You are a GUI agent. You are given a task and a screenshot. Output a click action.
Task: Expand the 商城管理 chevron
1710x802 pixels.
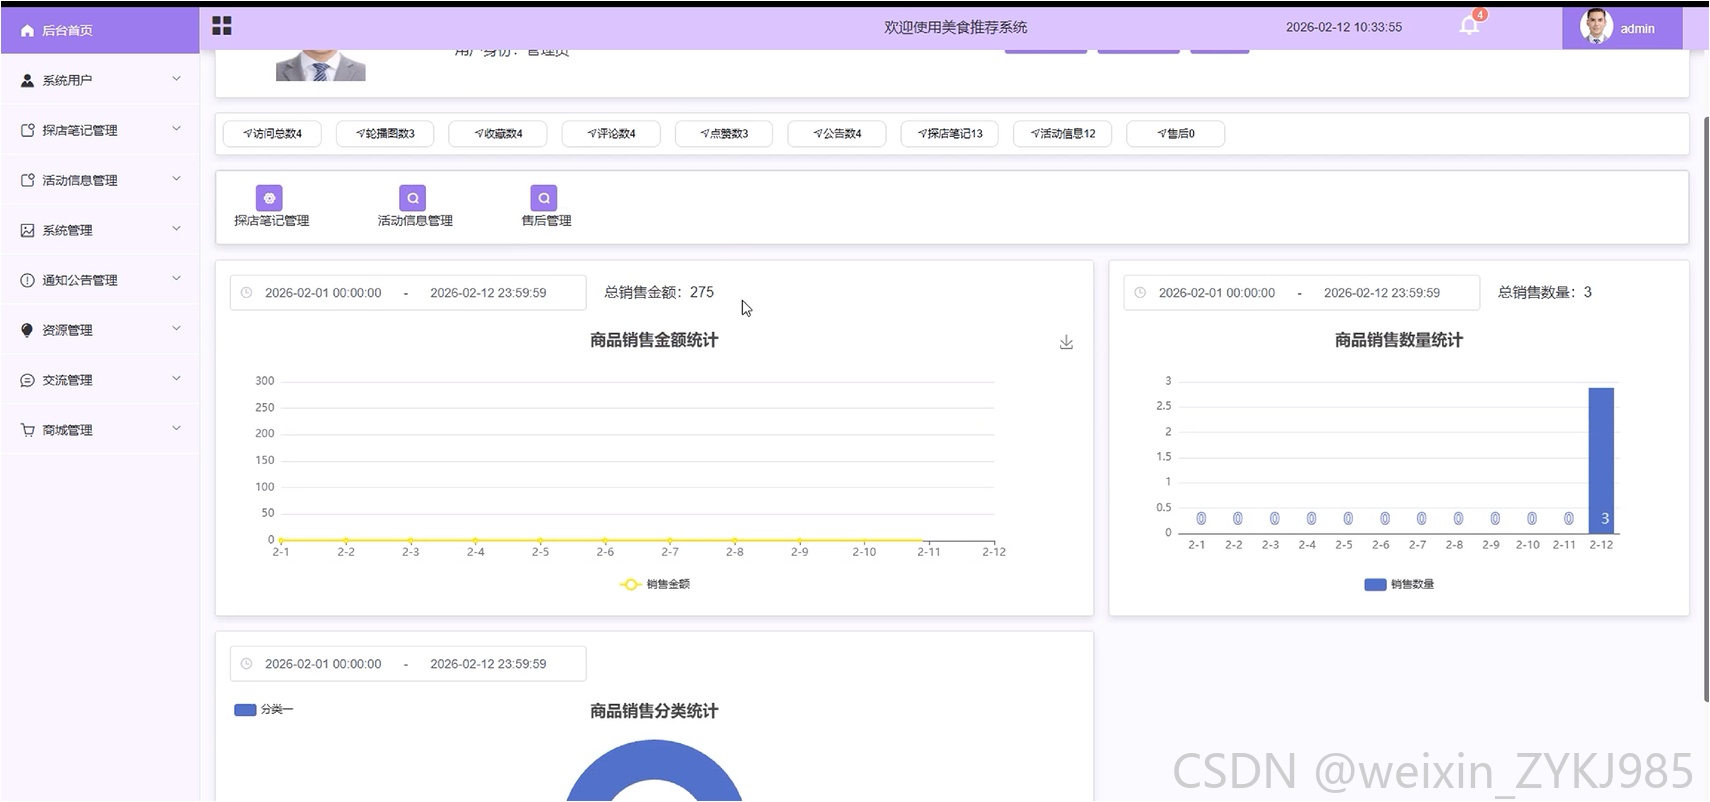[177, 429]
